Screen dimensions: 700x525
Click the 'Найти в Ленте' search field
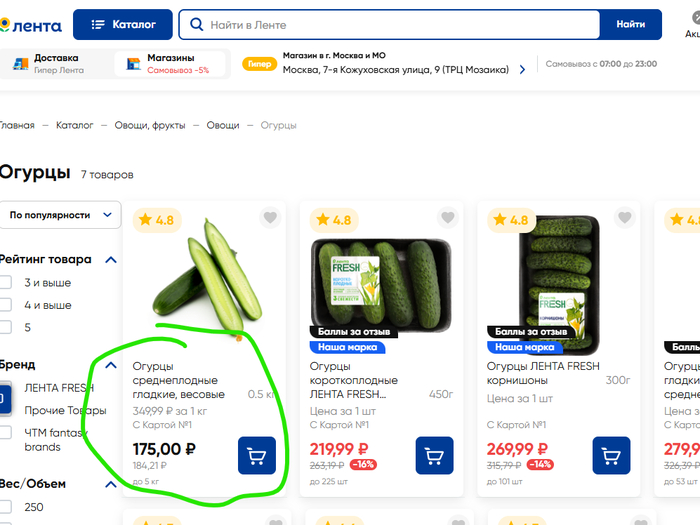tap(400, 24)
